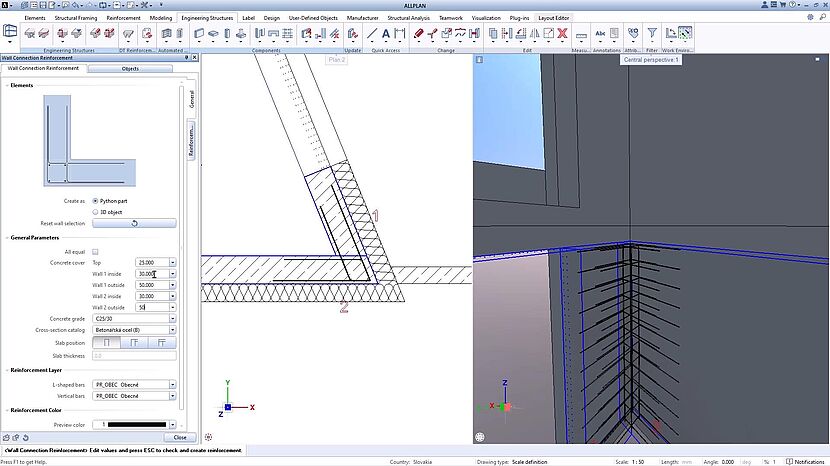Click the Plug-ins ribbon tab

point(519,18)
